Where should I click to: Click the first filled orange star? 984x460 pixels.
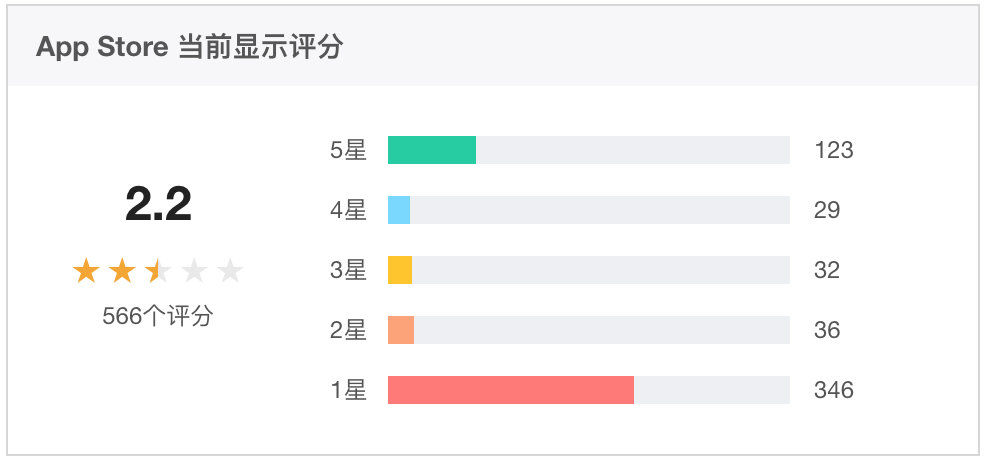click(86, 271)
